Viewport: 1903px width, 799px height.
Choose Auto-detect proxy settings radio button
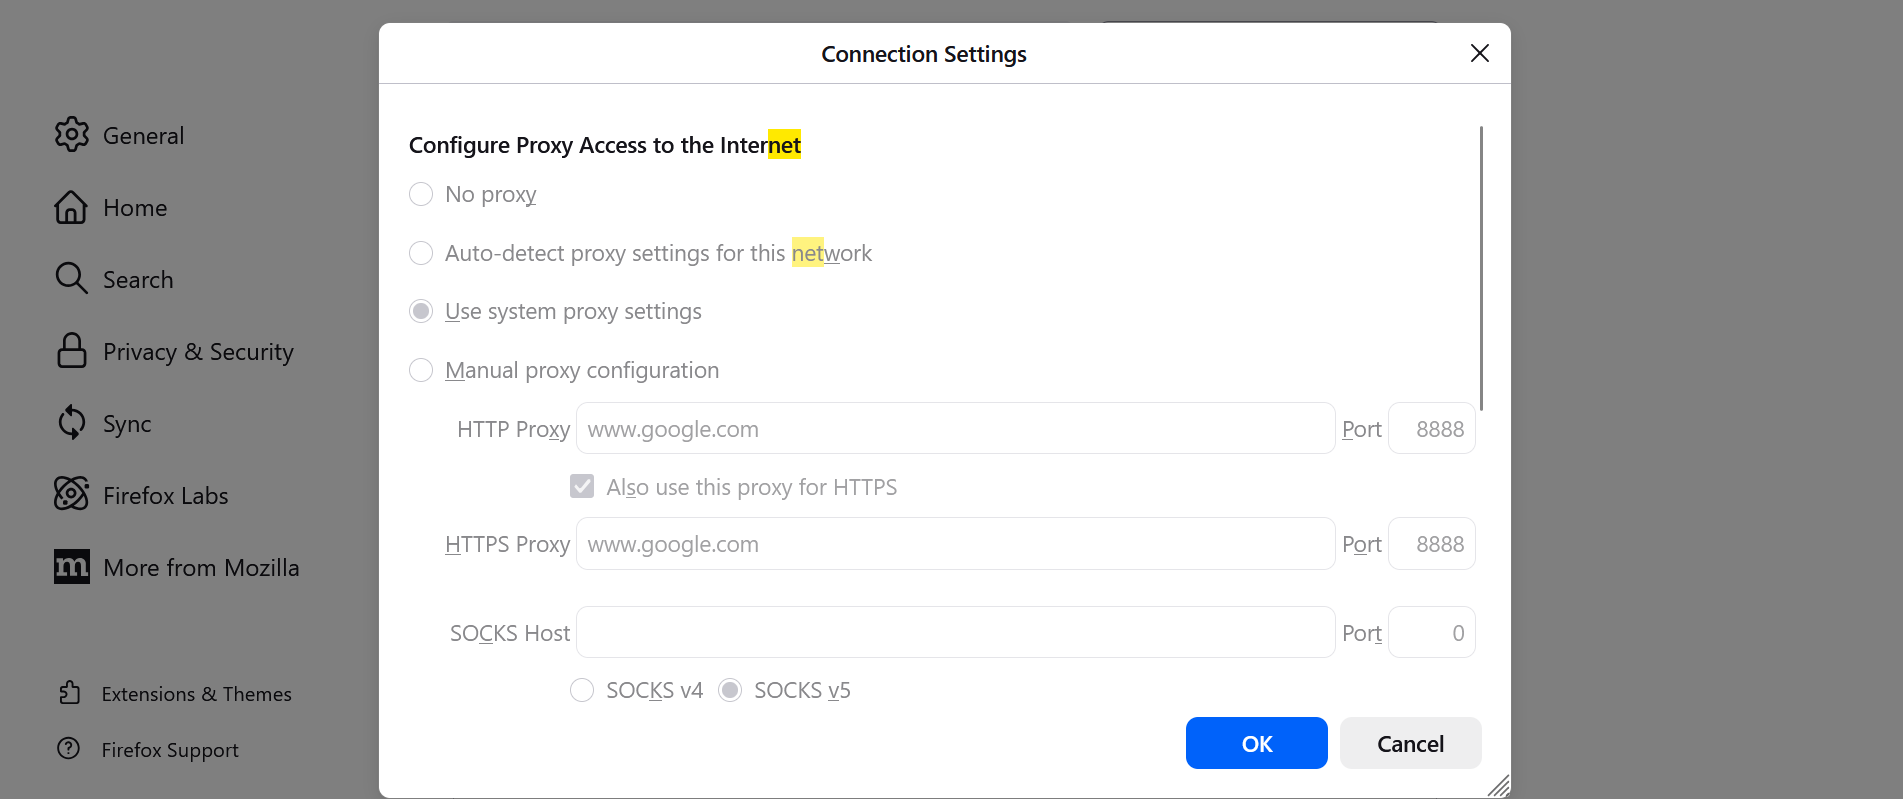(x=421, y=253)
